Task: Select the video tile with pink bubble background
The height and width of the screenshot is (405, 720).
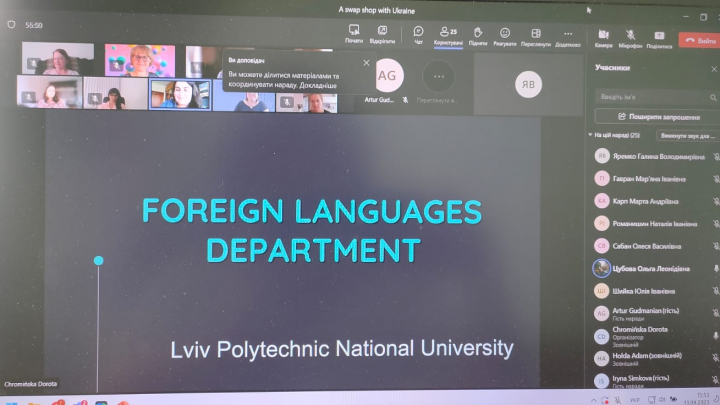Action: click(x=140, y=60)
